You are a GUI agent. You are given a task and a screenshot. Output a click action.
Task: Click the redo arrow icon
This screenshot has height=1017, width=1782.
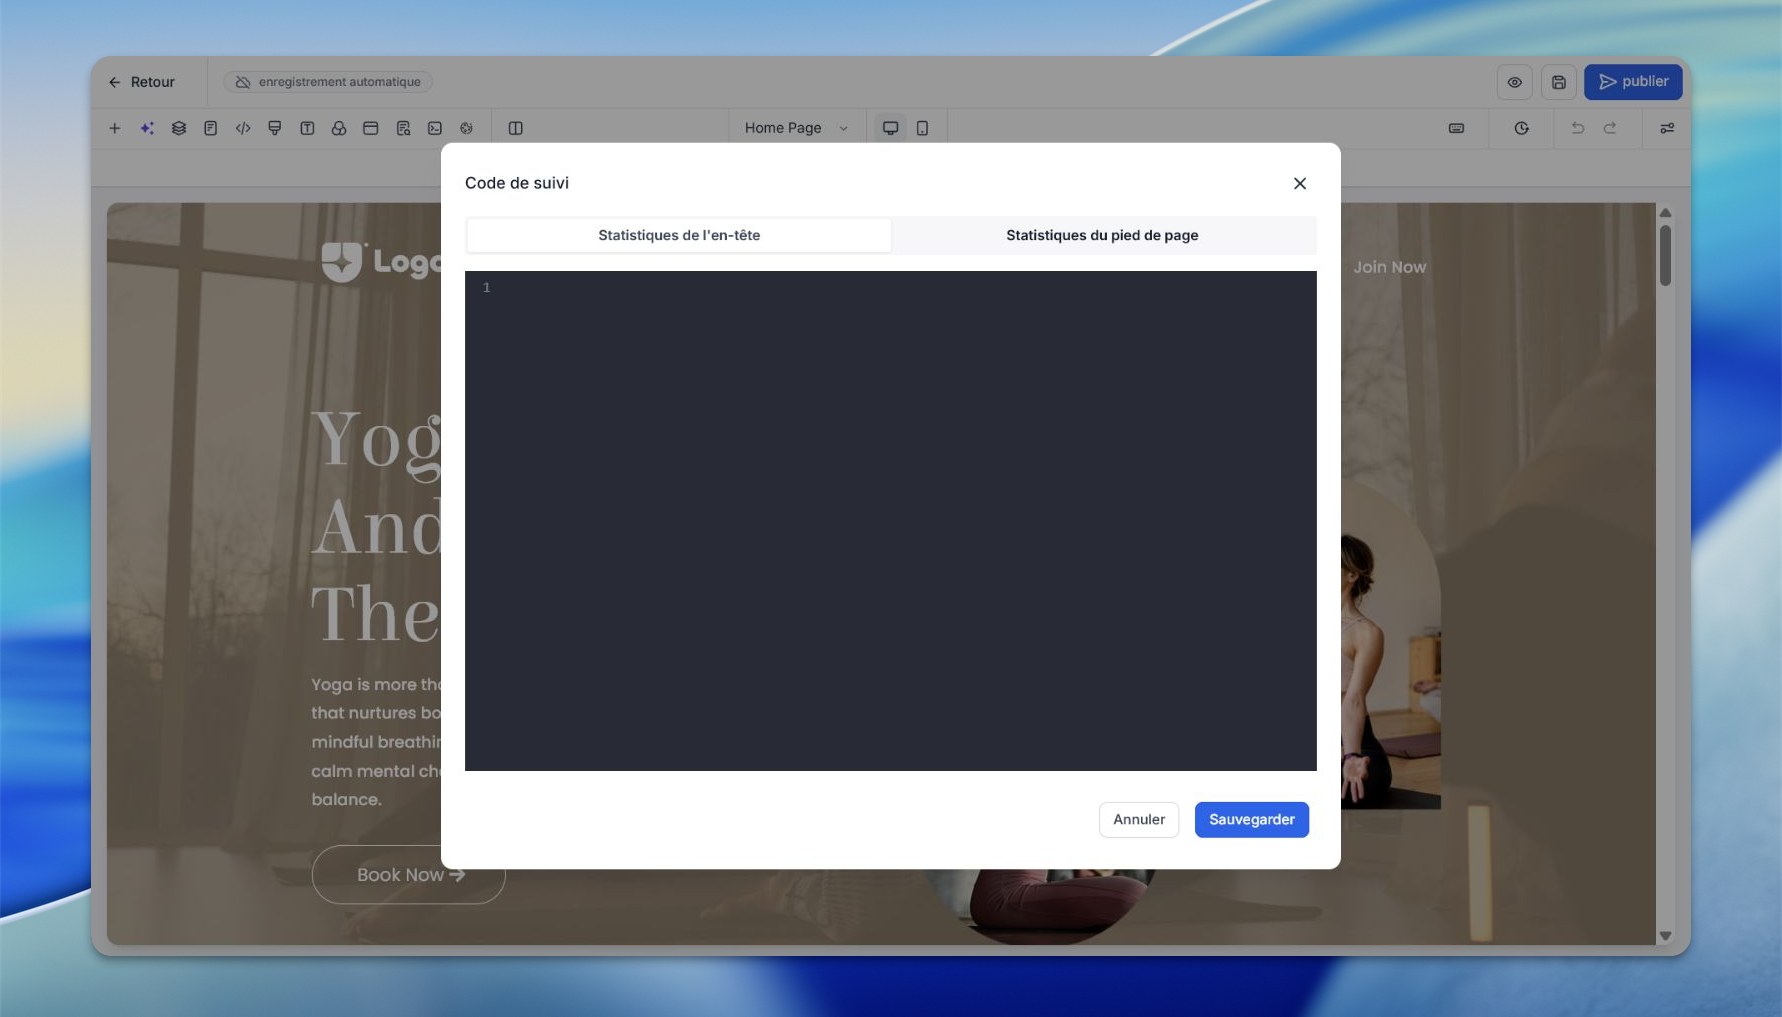1610,128
